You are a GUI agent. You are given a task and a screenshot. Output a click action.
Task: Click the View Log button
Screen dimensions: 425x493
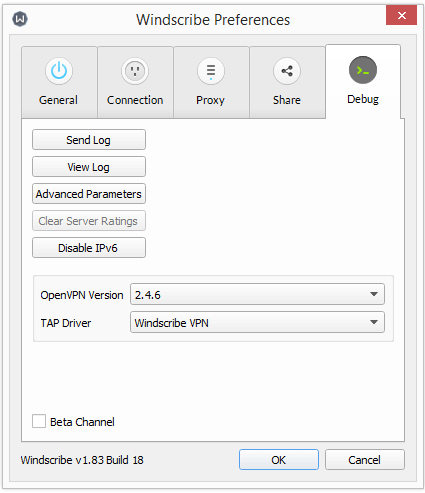point(89,167)
